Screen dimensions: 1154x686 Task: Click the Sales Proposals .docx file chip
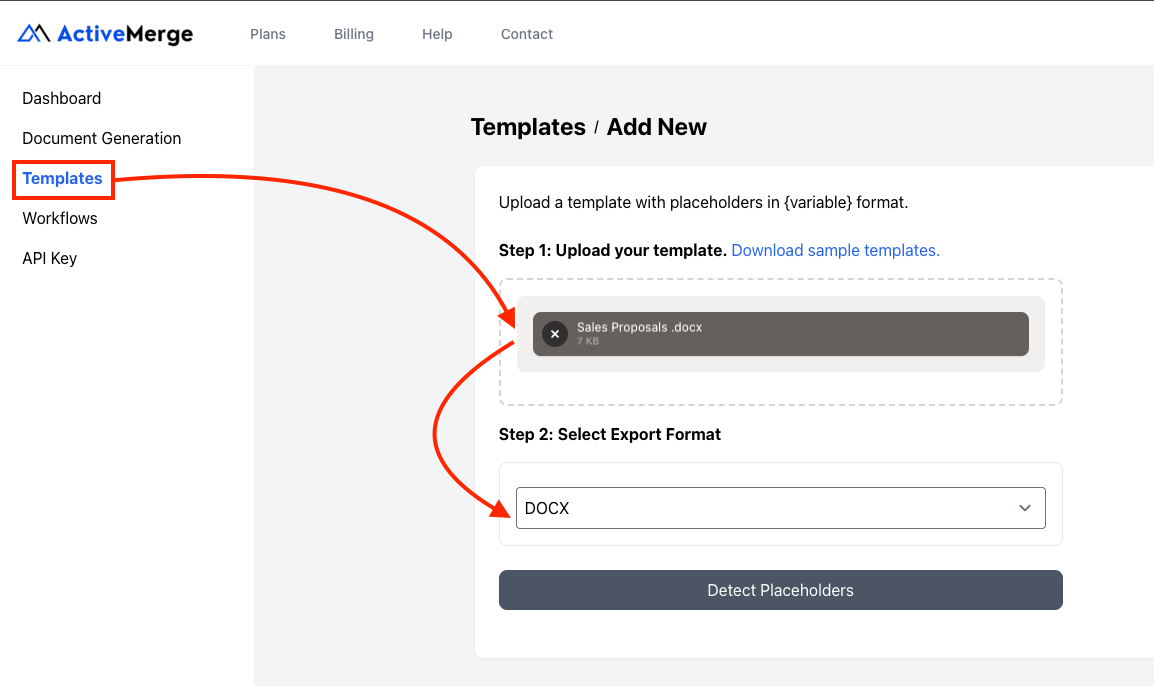pos(780,333)
